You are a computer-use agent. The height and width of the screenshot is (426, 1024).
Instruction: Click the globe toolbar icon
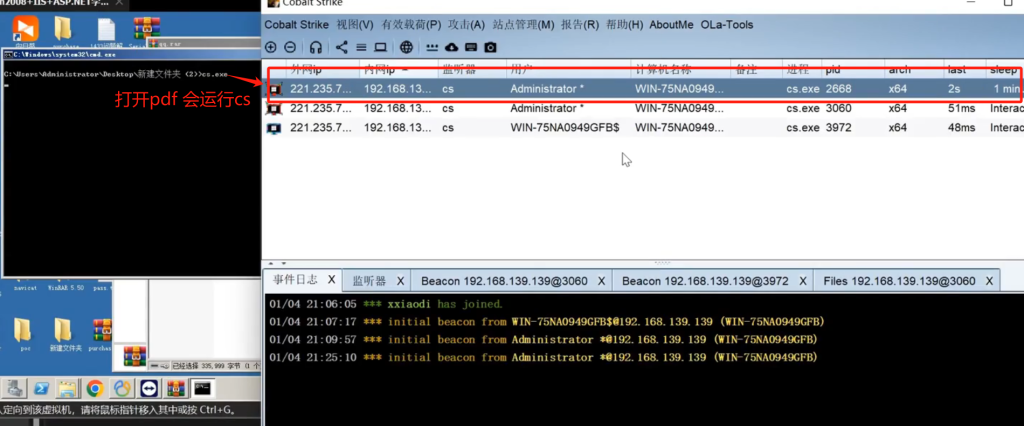[x=406, y=47]
